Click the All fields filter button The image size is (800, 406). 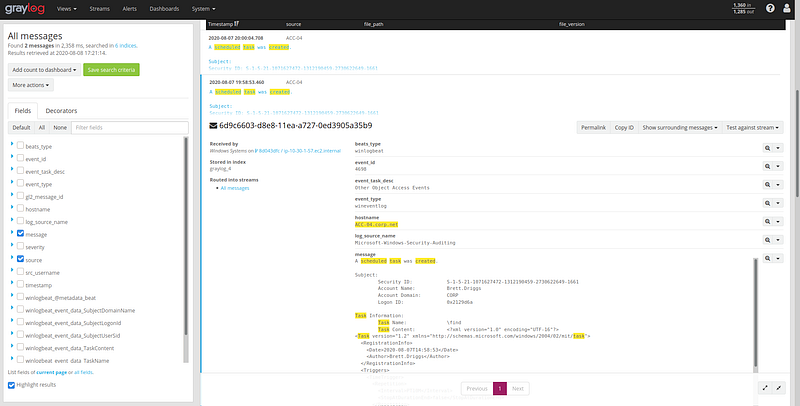pos(42,128)
